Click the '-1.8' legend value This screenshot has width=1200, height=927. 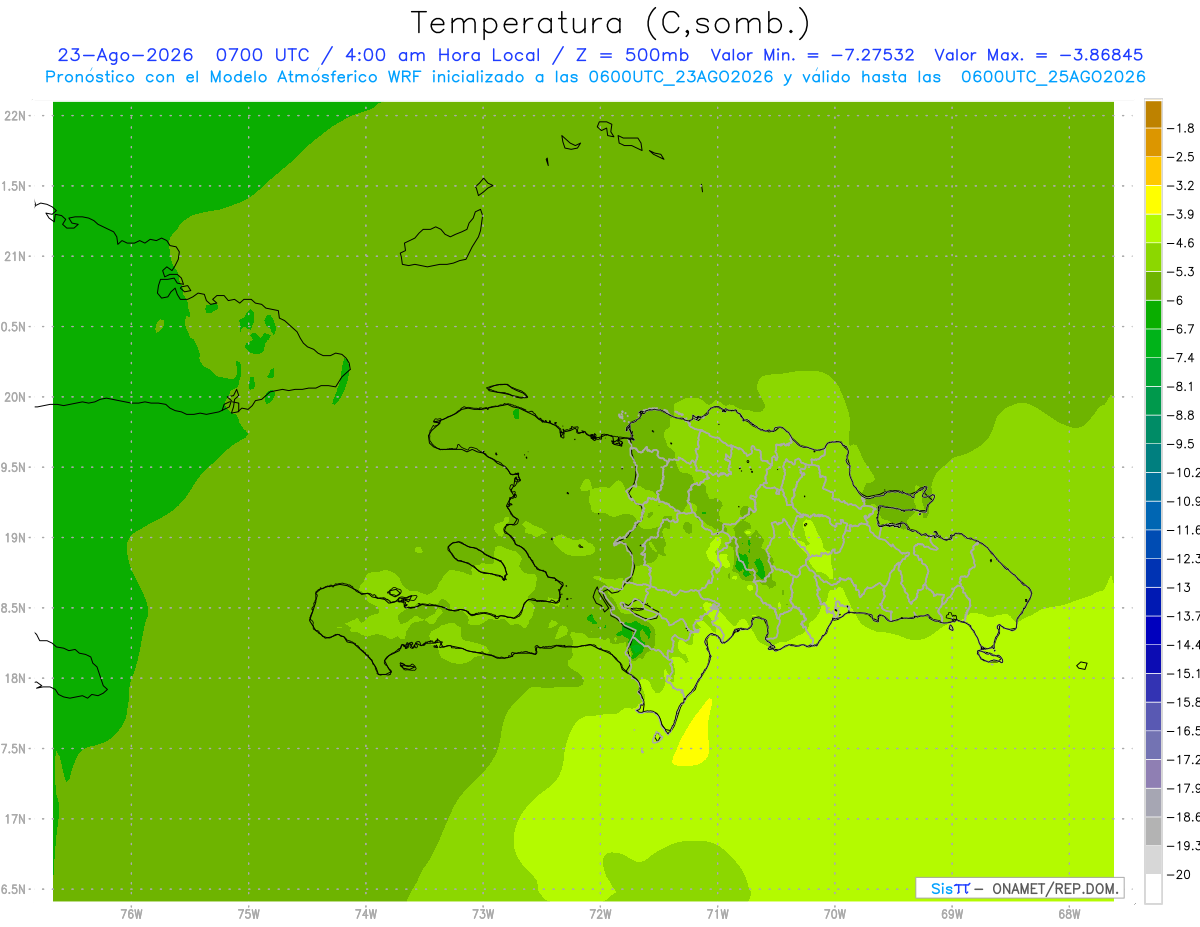[1181, 128]
